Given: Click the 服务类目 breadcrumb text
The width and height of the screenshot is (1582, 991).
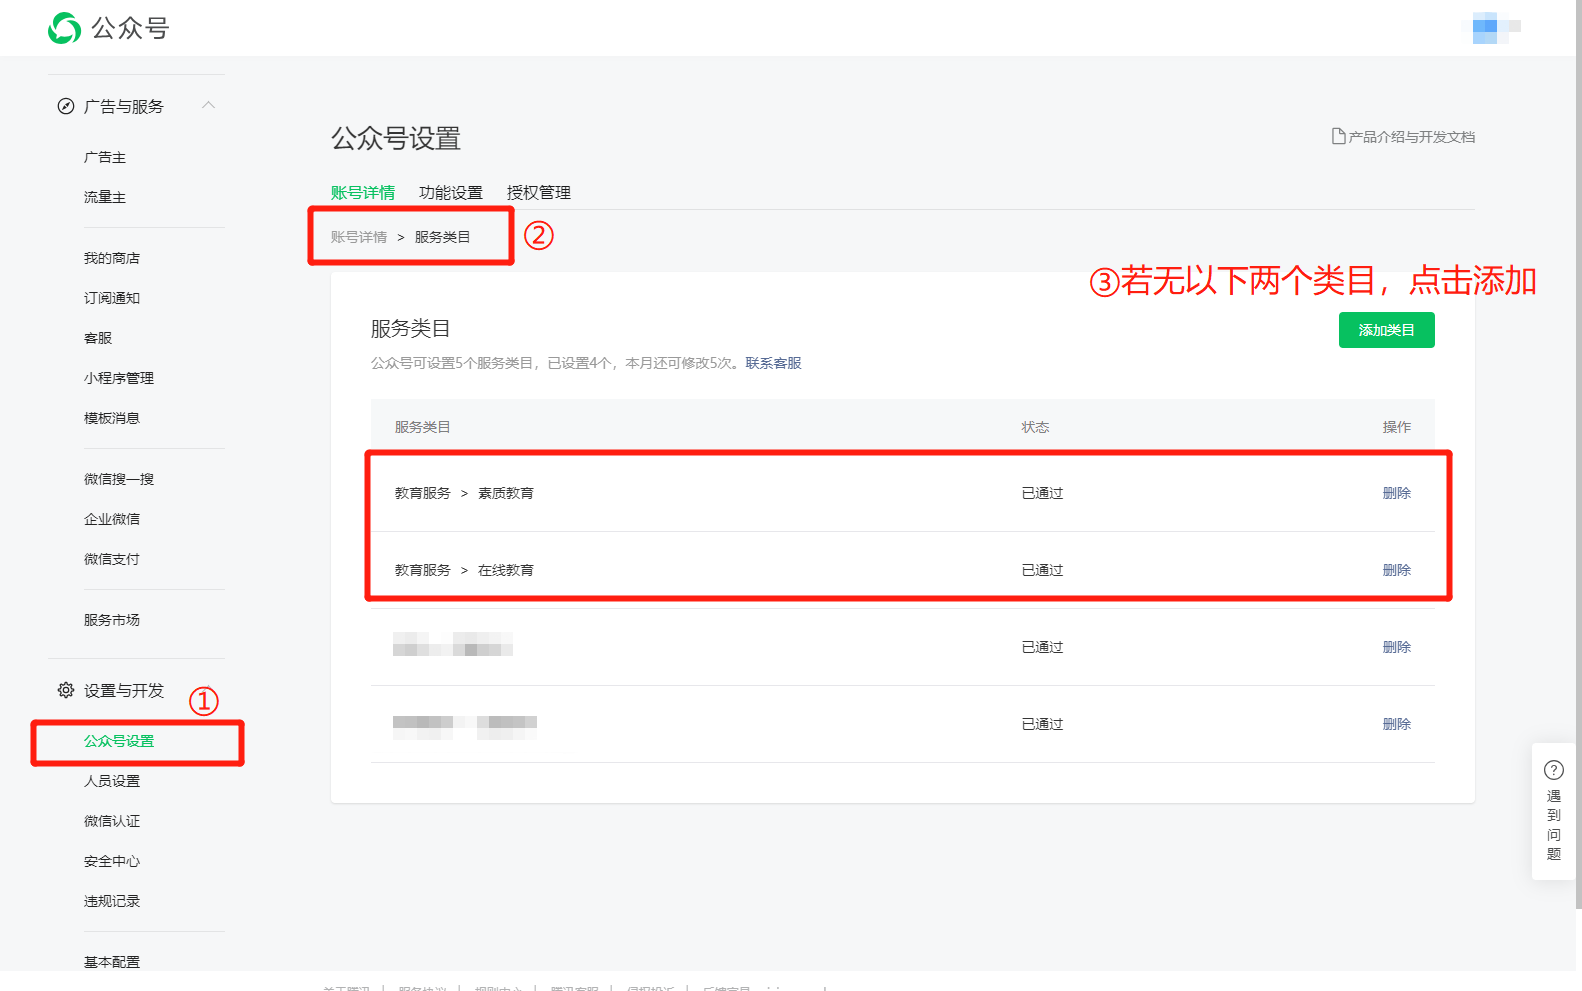Looking at the screenshot, I should coord(443,237).
